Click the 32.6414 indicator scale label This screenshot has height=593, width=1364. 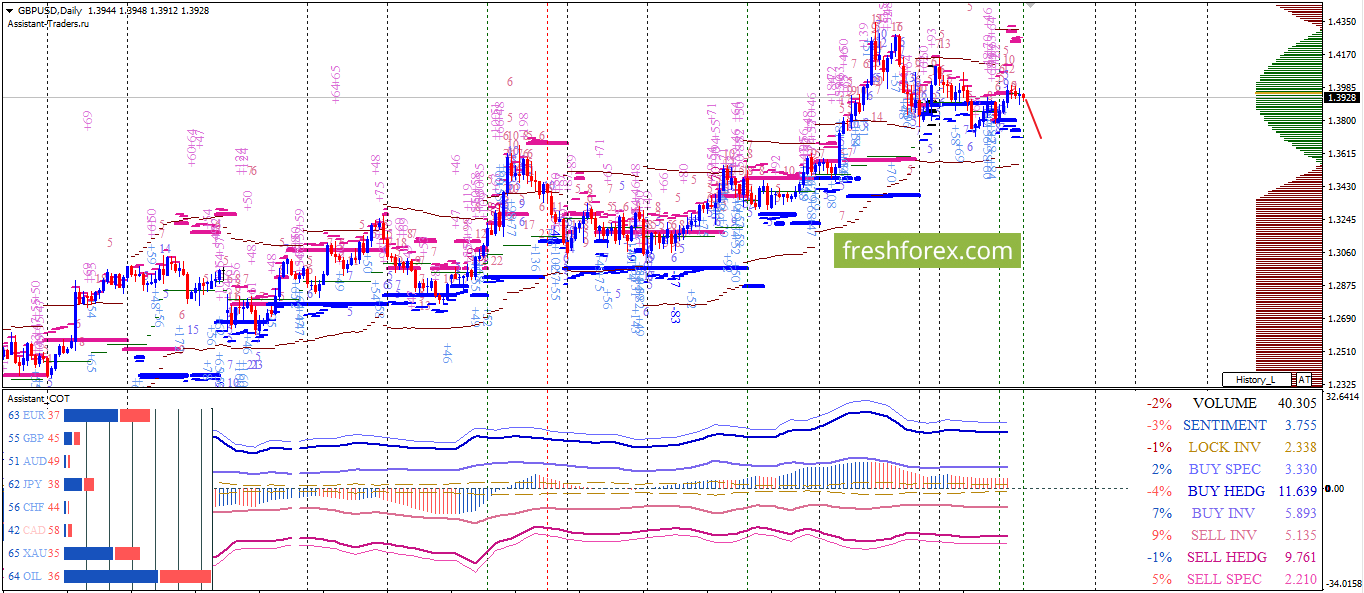click(1343, 396)
